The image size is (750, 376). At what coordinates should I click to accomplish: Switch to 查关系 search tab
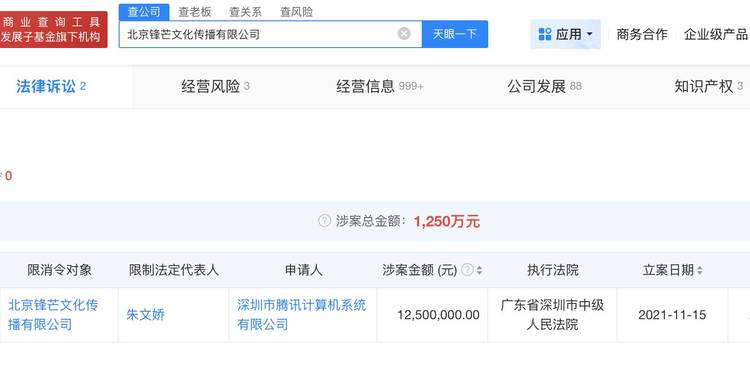245,12
